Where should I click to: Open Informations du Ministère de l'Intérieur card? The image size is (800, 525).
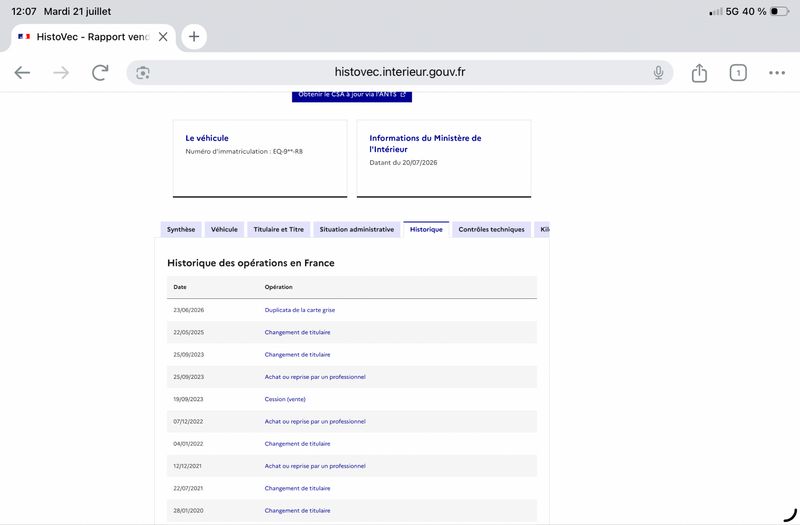point(444,158)
